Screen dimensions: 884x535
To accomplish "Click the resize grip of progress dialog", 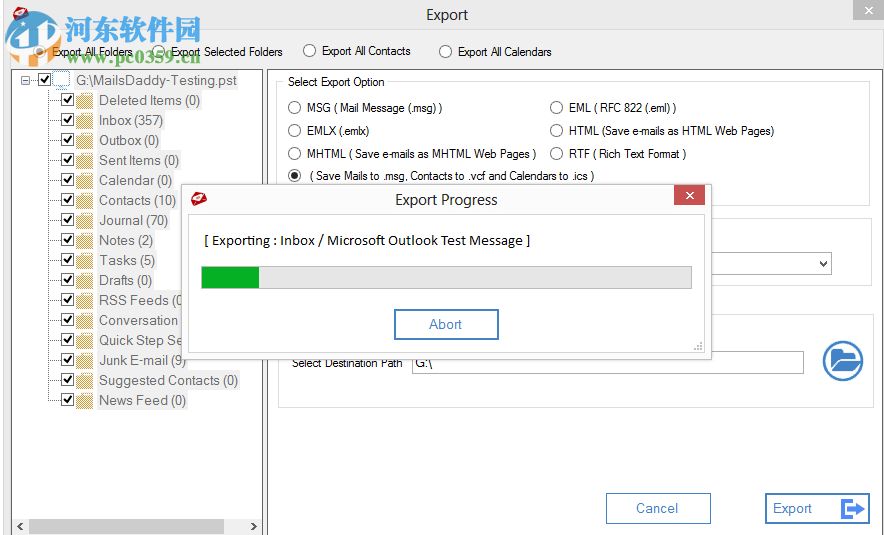I will pos(698,346).
